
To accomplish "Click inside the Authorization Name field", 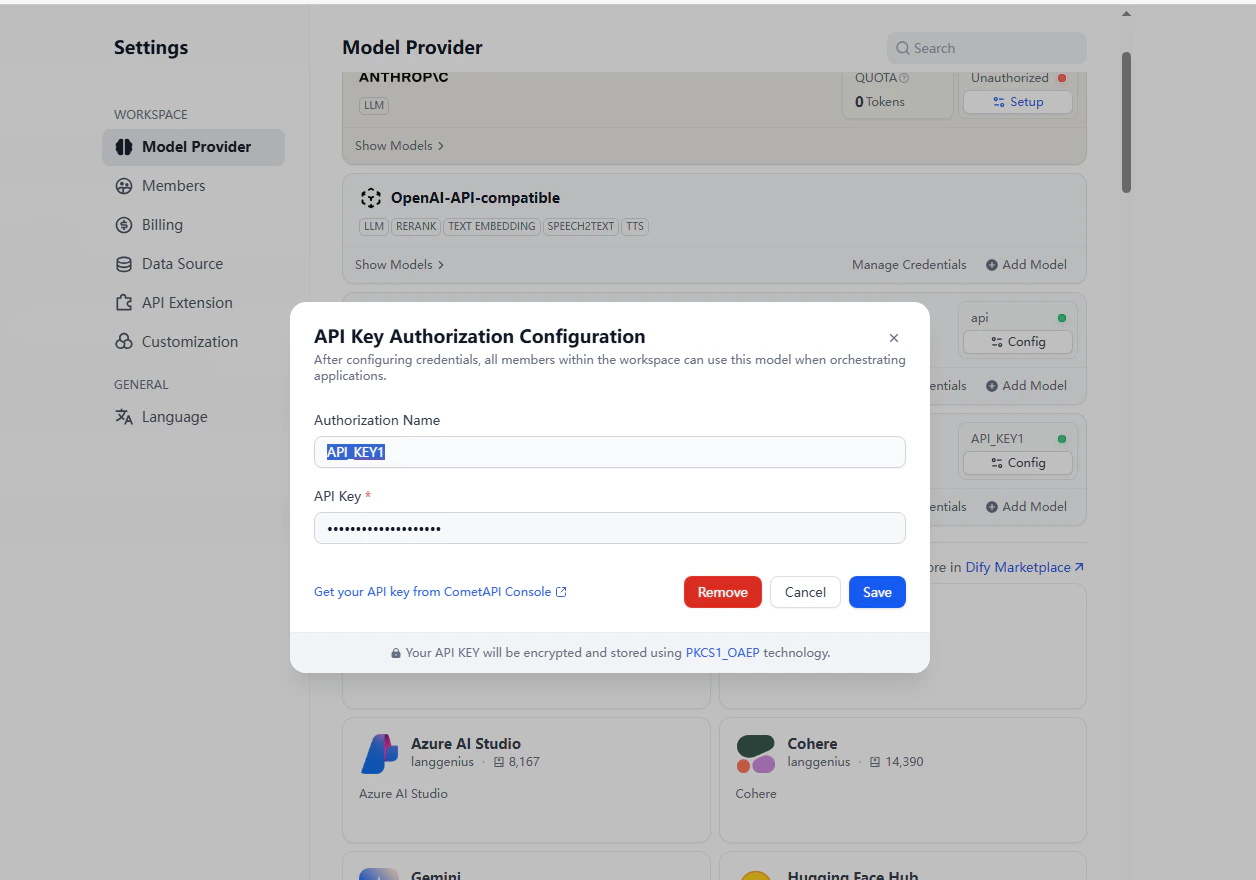I will tap(609, 452).
